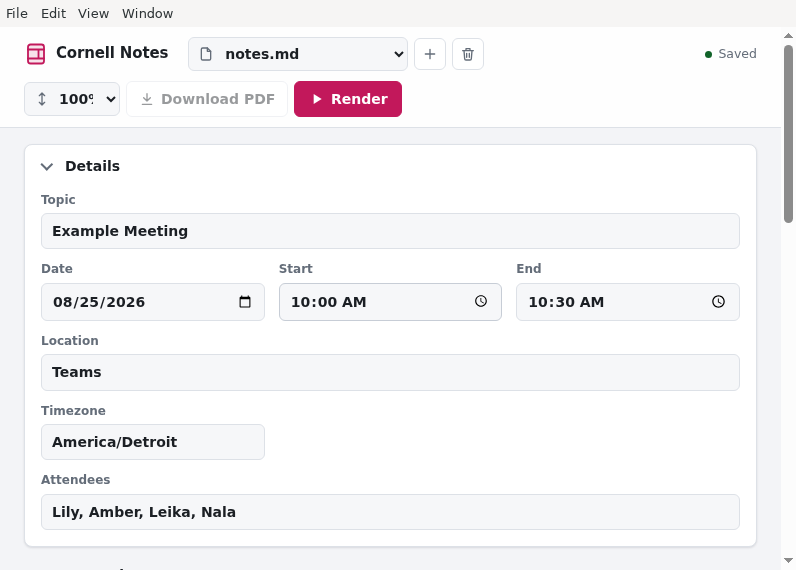Open the File menu

[x=17, y=13]
